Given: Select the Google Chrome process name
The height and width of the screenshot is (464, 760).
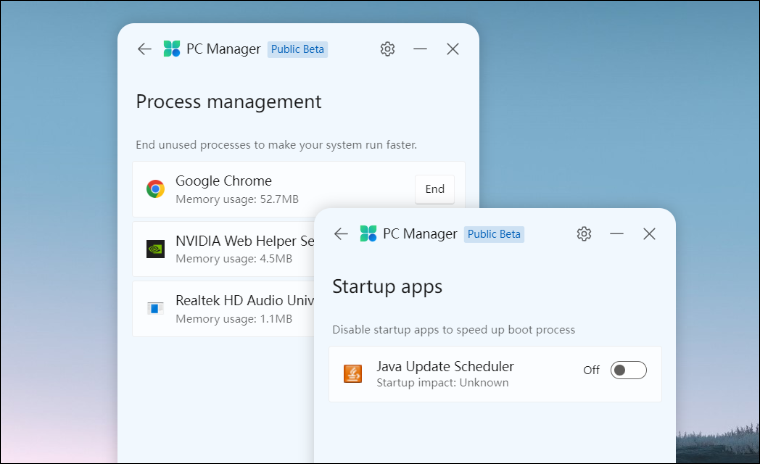Looking at the screenshot, I should 223,181.
